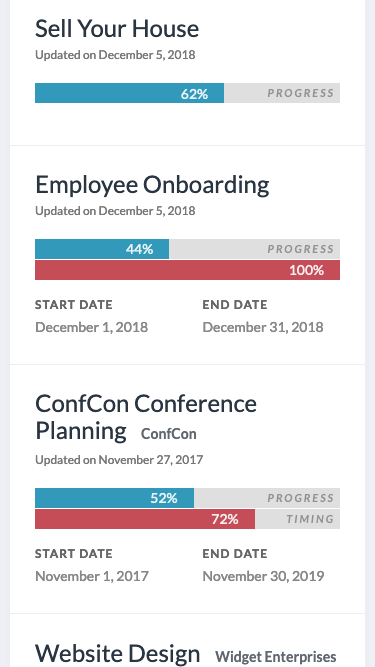The width and height of the screenshot is (375, 667).
Task: Click the red 72% timing bar
Action: [x=188, y=519]
